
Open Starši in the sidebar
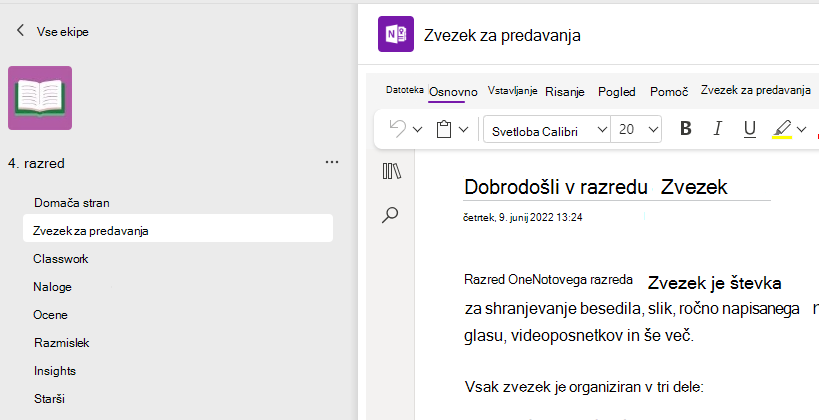pyautogui.click(x=49, y=399)
